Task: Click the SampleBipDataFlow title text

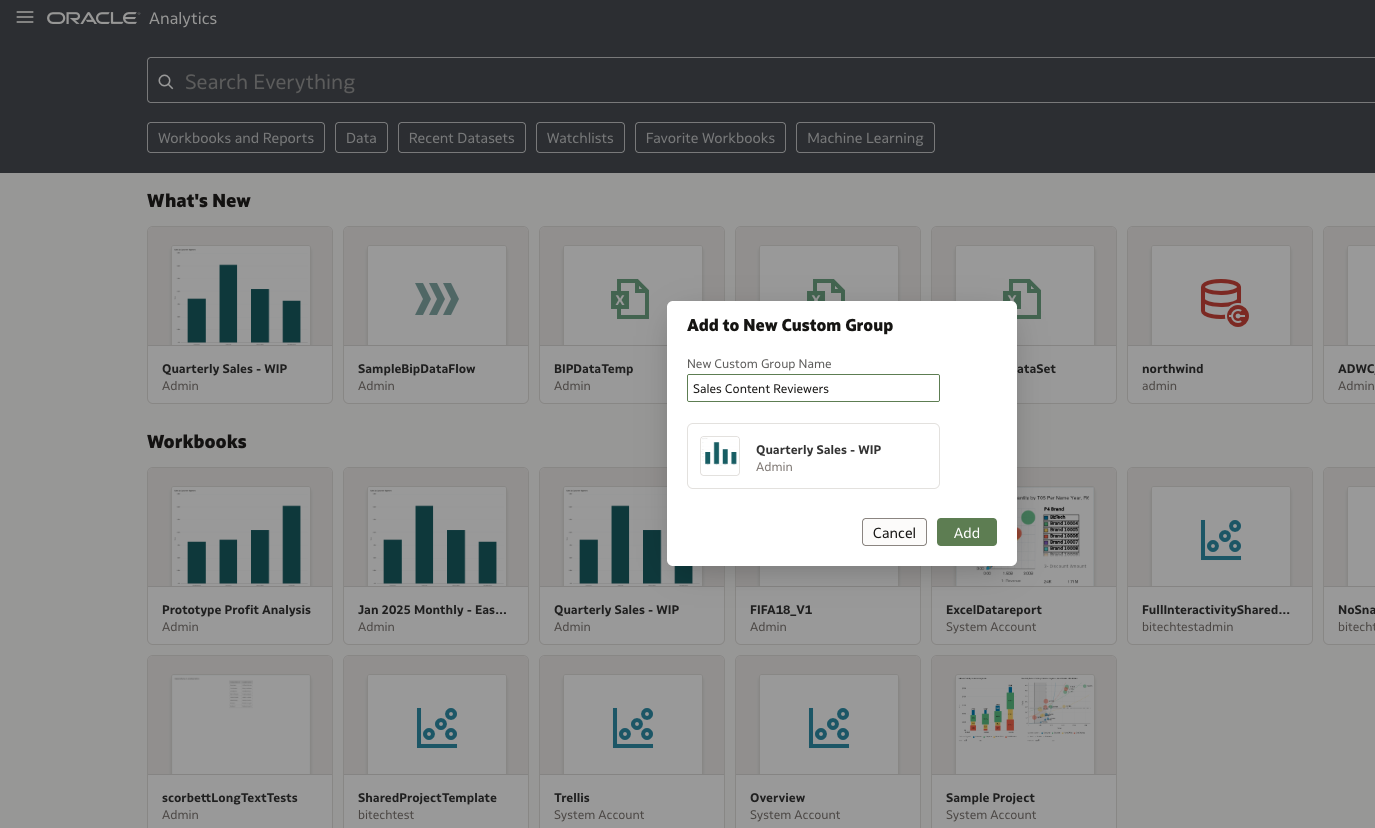Action: pyautogui.click(x=417, y=369)
